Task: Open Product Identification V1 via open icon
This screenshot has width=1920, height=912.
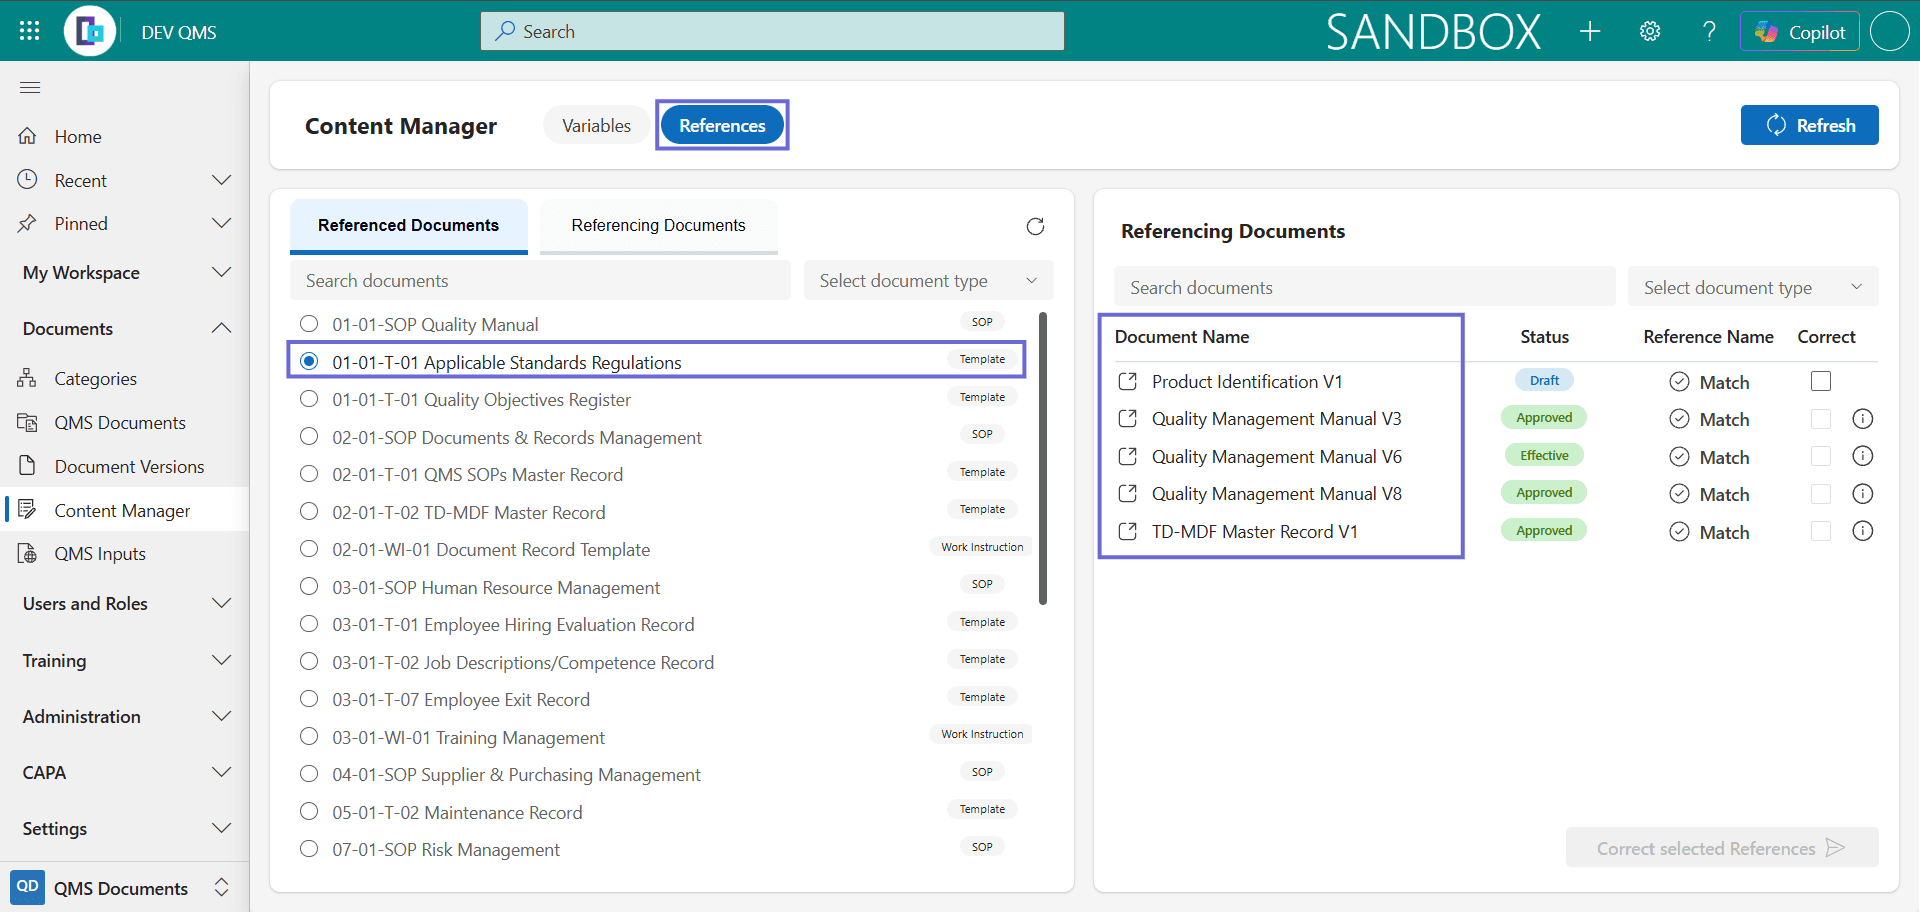Action: pos(1128,381)
